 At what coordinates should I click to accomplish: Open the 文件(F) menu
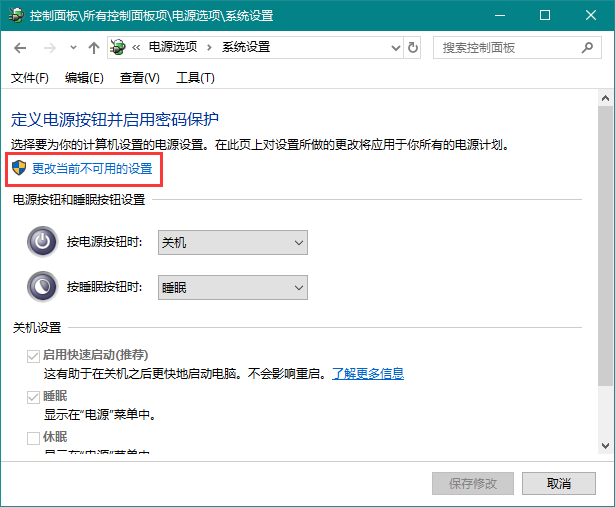(x=30, y=78)
